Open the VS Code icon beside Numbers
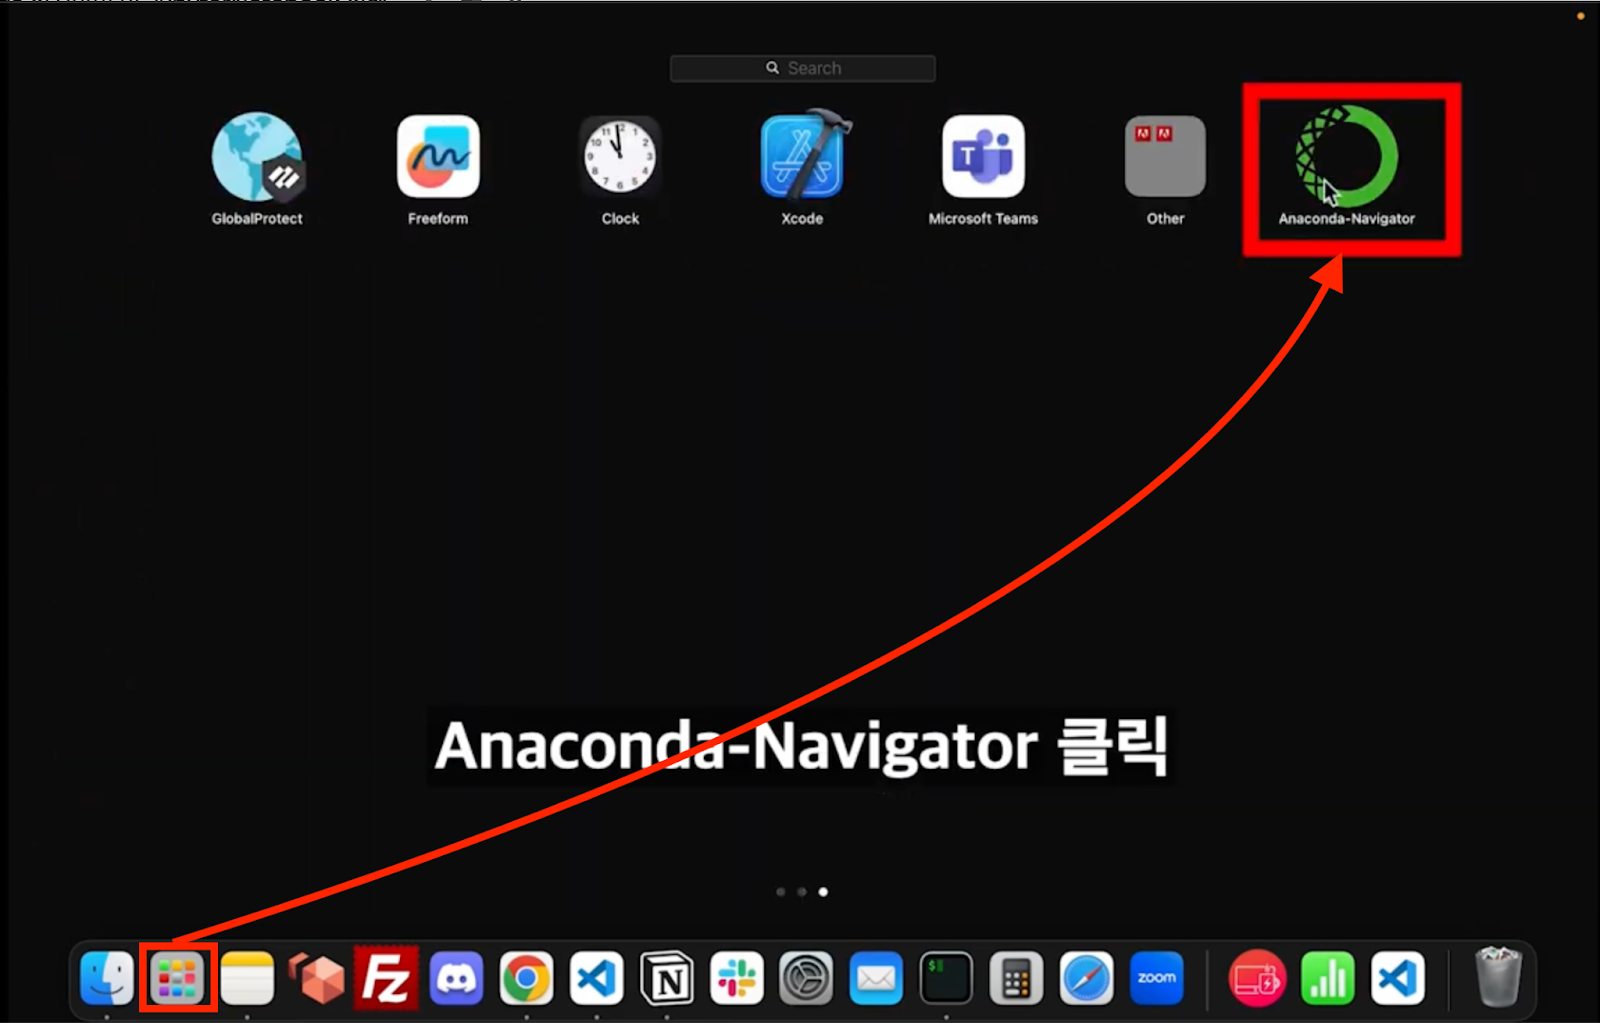 pos(1397,978)
